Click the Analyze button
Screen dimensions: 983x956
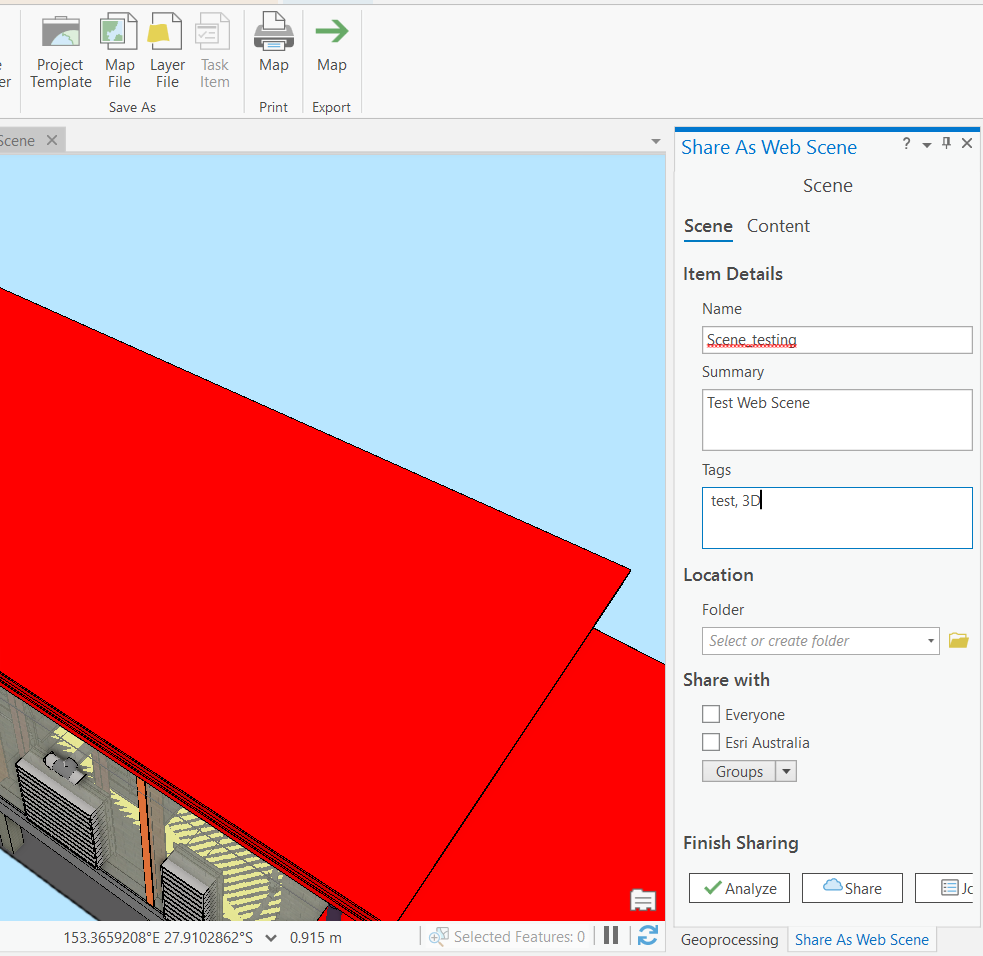(739, 887)
